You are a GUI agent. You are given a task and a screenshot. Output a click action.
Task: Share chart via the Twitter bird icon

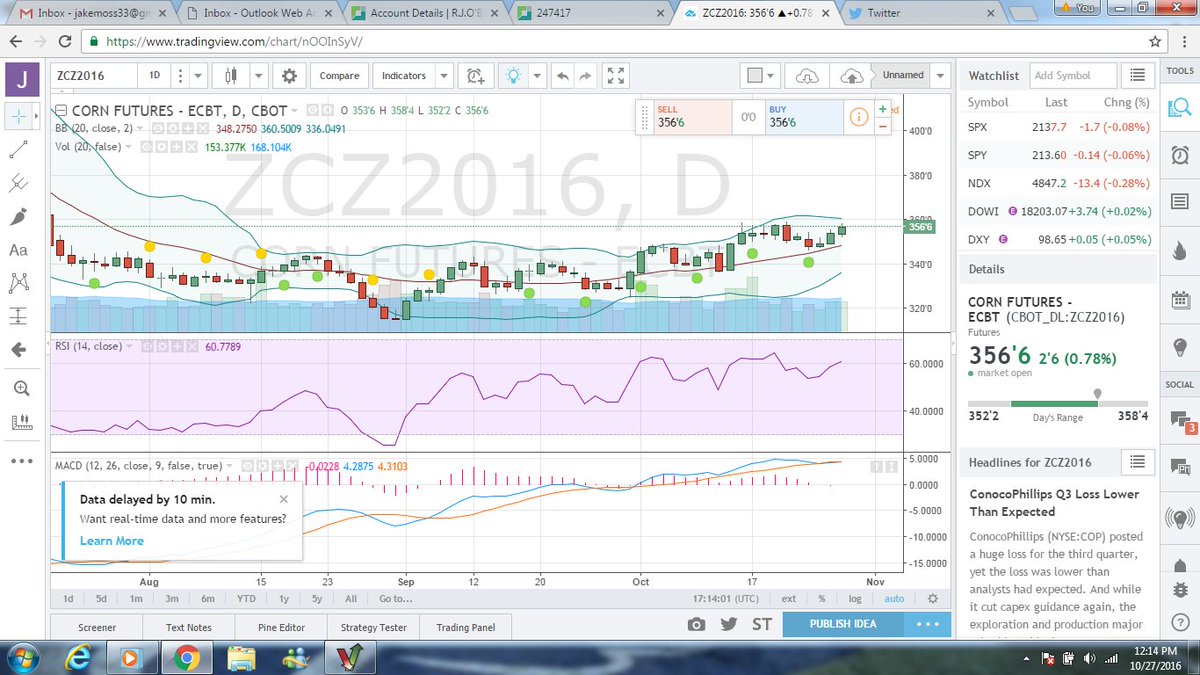click(729, 624)
